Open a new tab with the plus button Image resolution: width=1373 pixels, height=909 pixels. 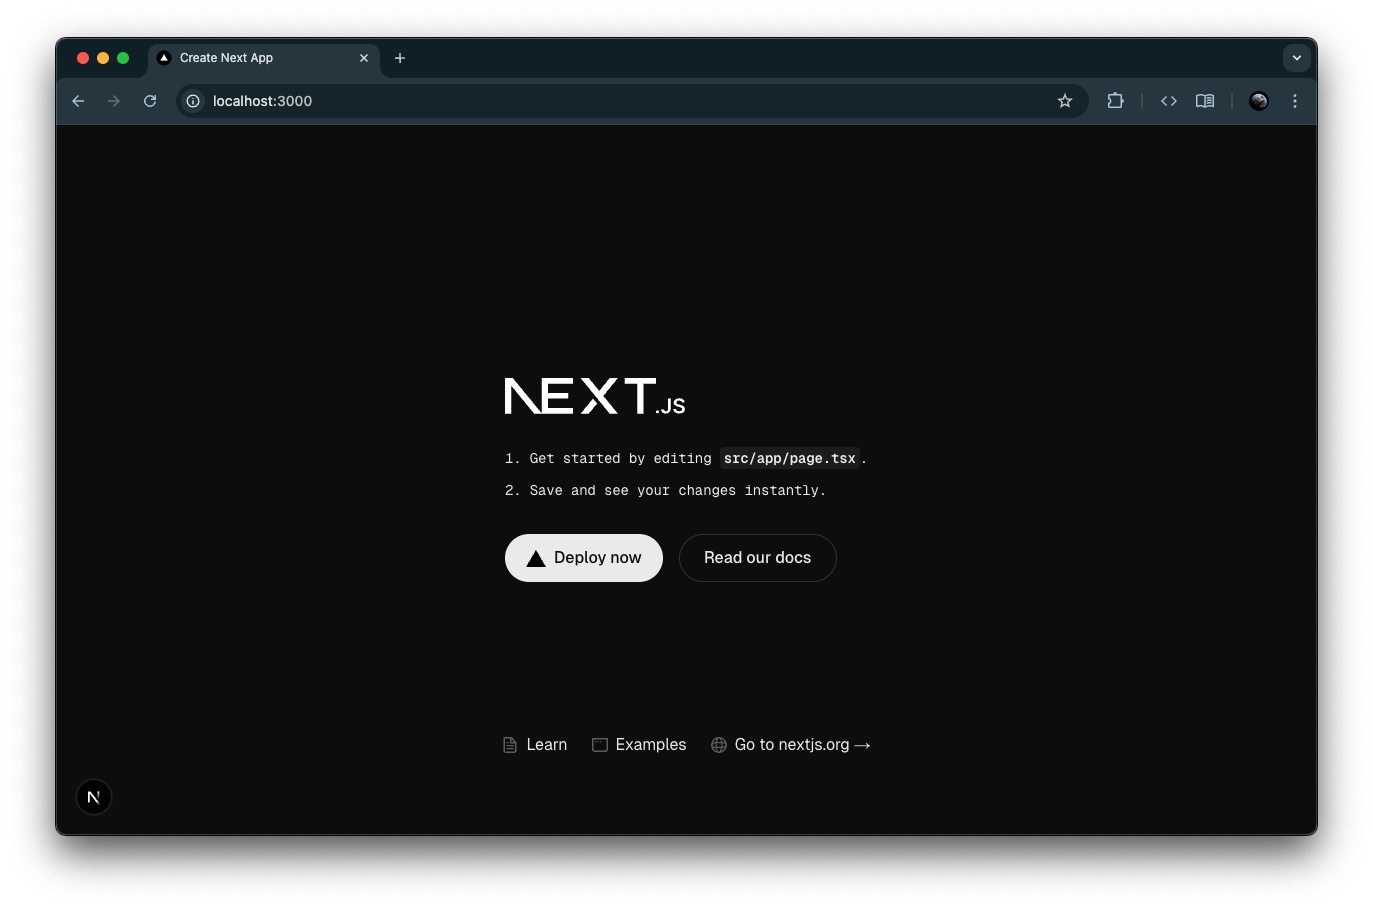pos(400,58)
